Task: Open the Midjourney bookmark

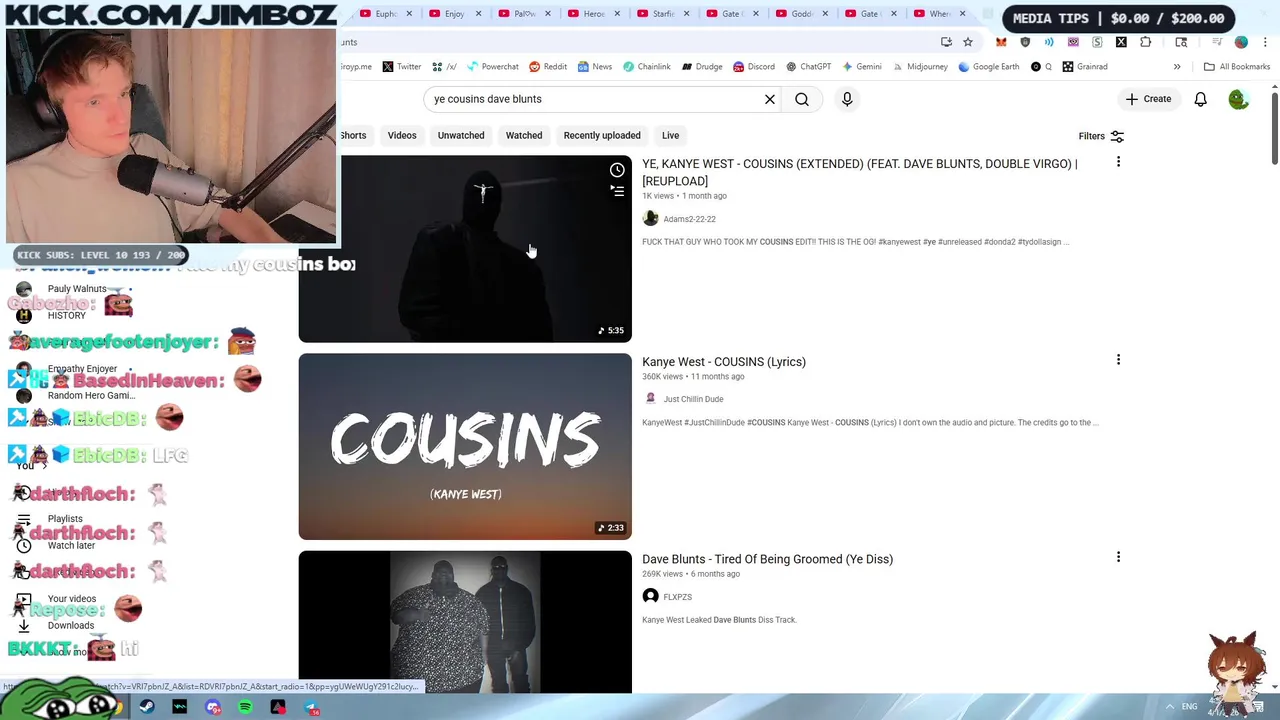Action: pyautogui.click(x=920, y=67)
